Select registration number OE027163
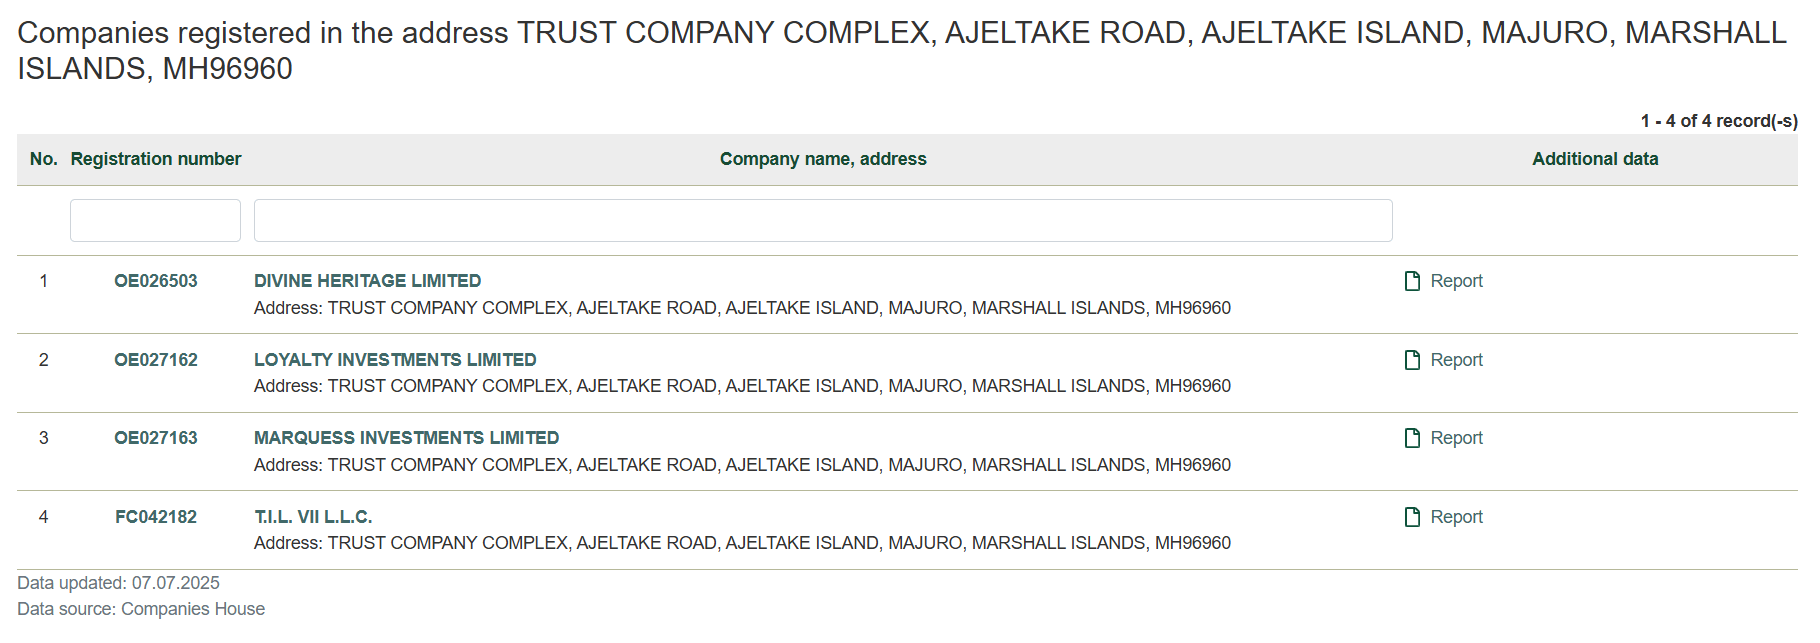1820x643 pixels. click(156, 438)
